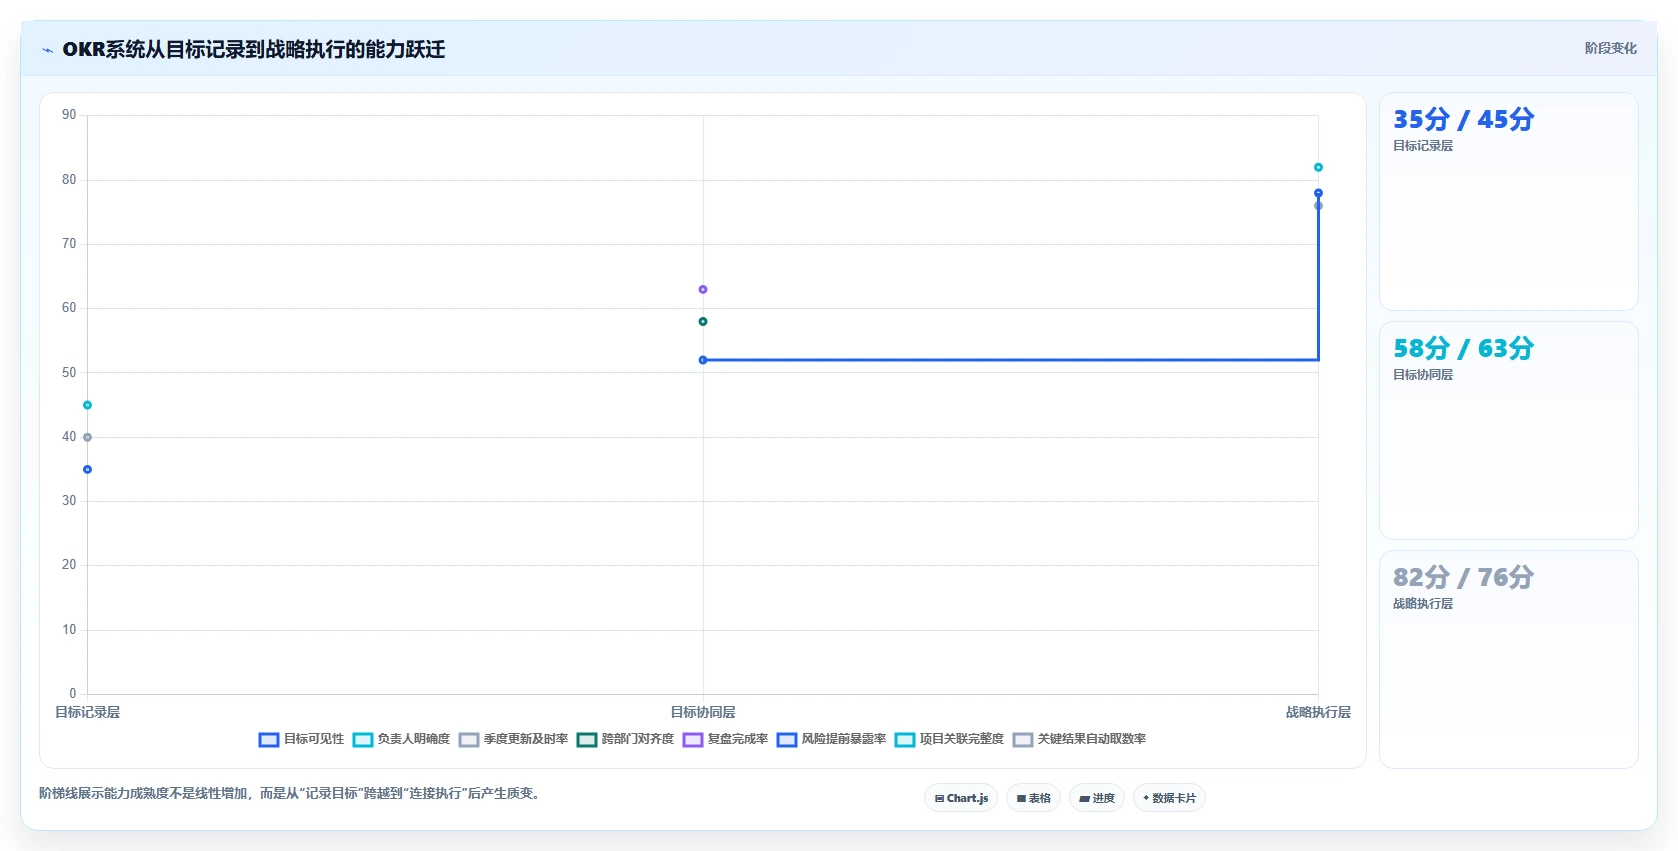
Task: Open the 82分 / 76分 战略执行层 card
Action: [x=1508, y=659]
